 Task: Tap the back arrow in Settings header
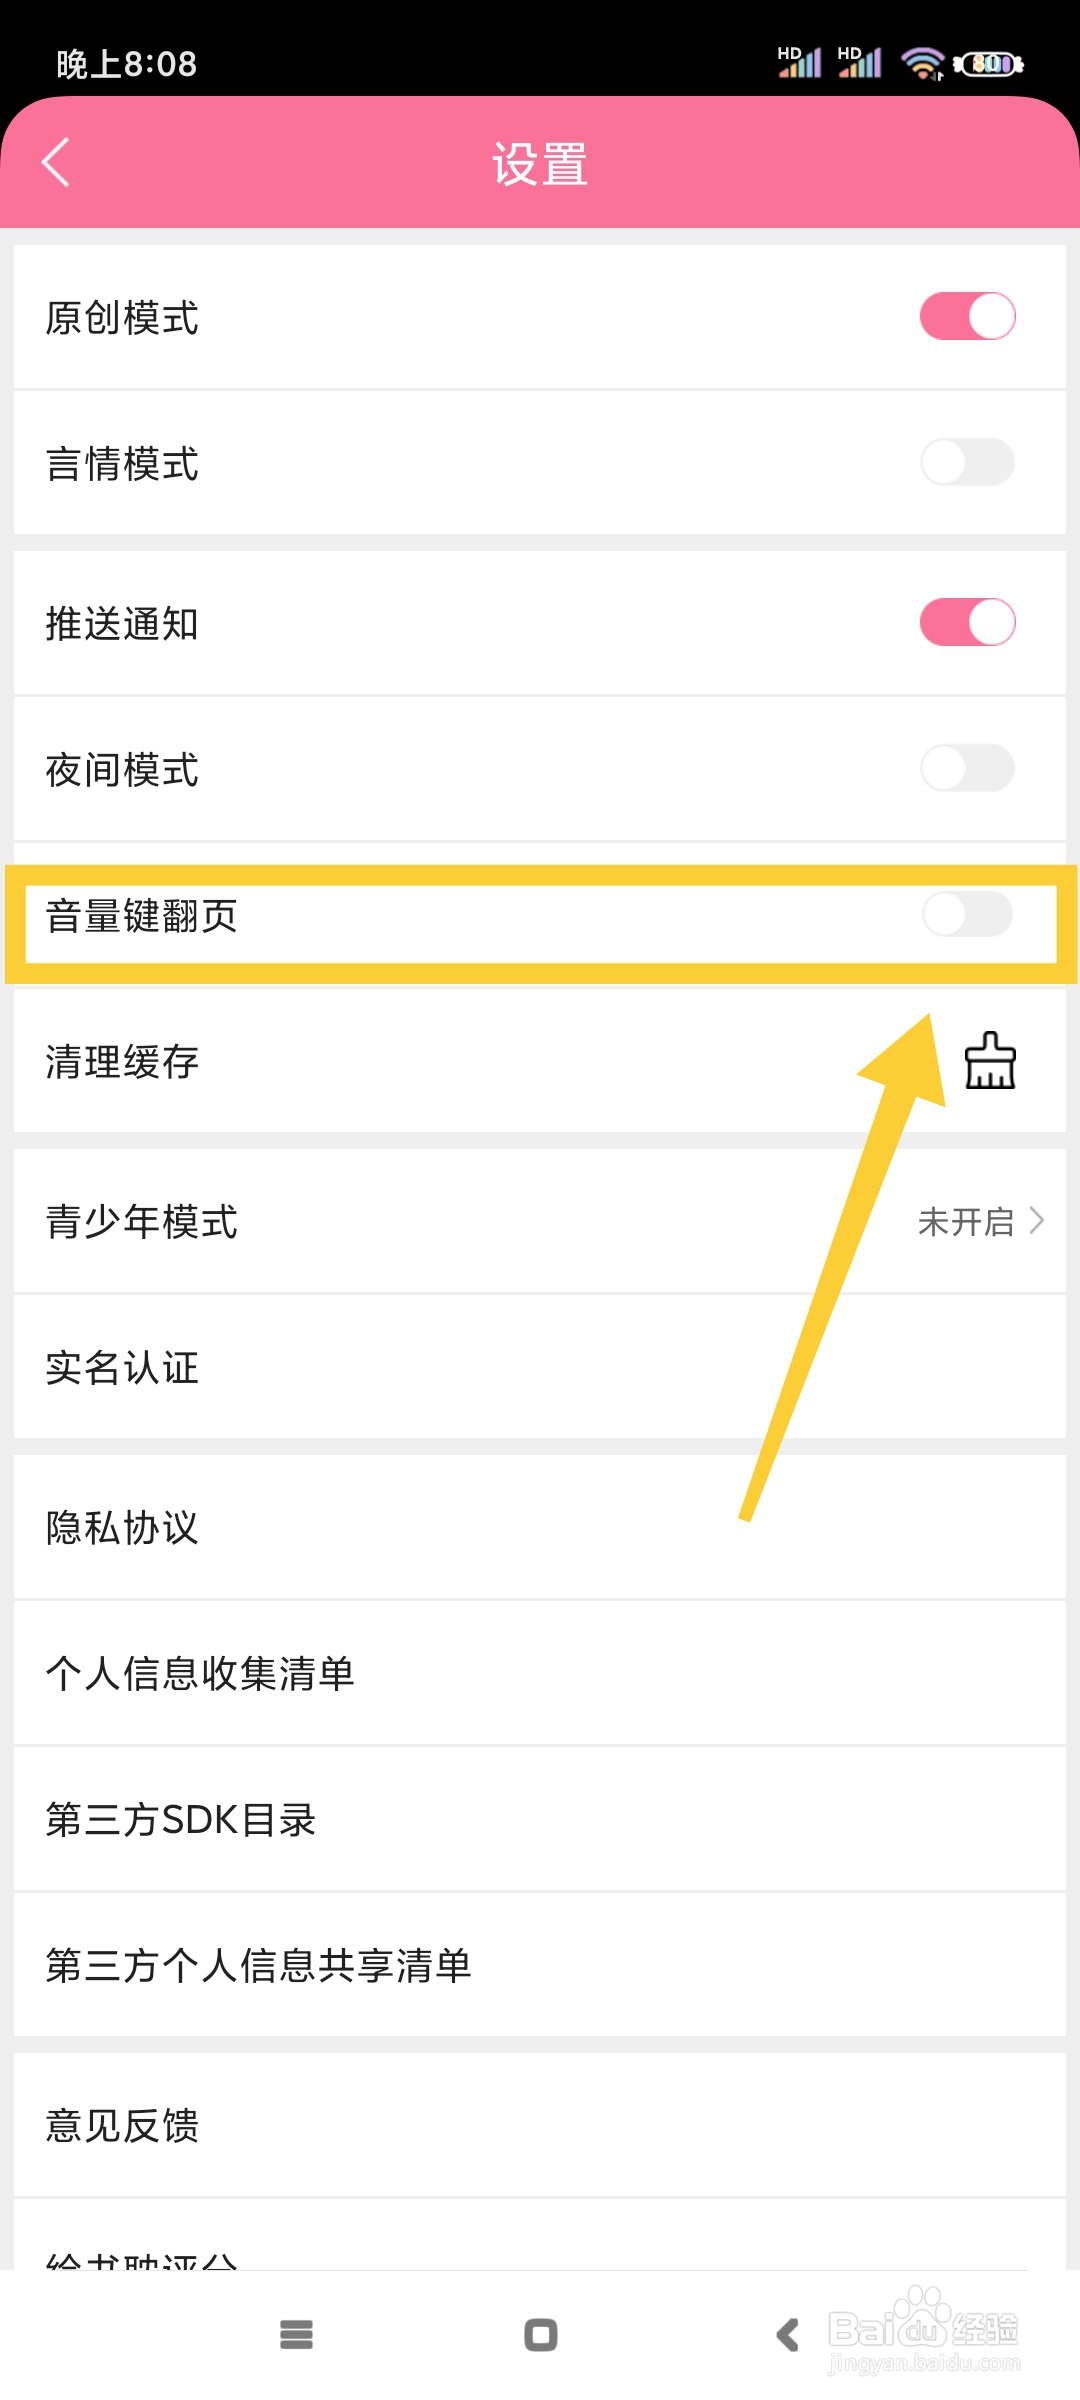(x=56, y=162)
